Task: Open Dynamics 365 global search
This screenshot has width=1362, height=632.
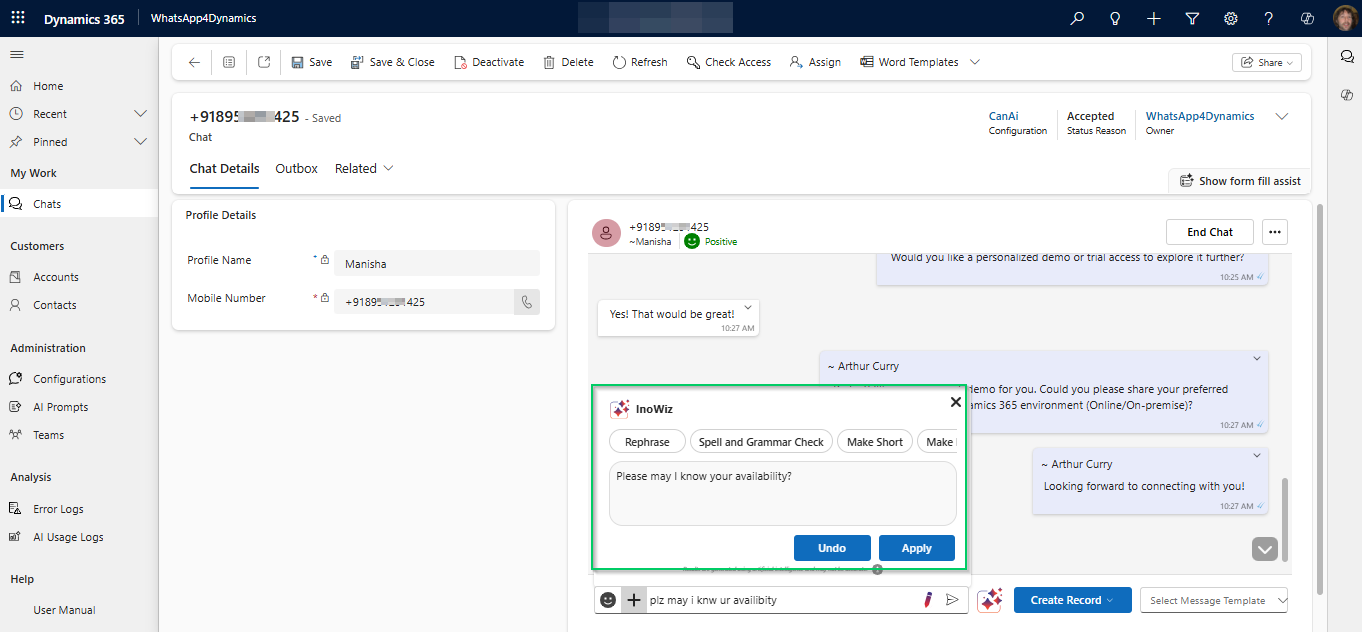Action: click(x=1076, y=18)
